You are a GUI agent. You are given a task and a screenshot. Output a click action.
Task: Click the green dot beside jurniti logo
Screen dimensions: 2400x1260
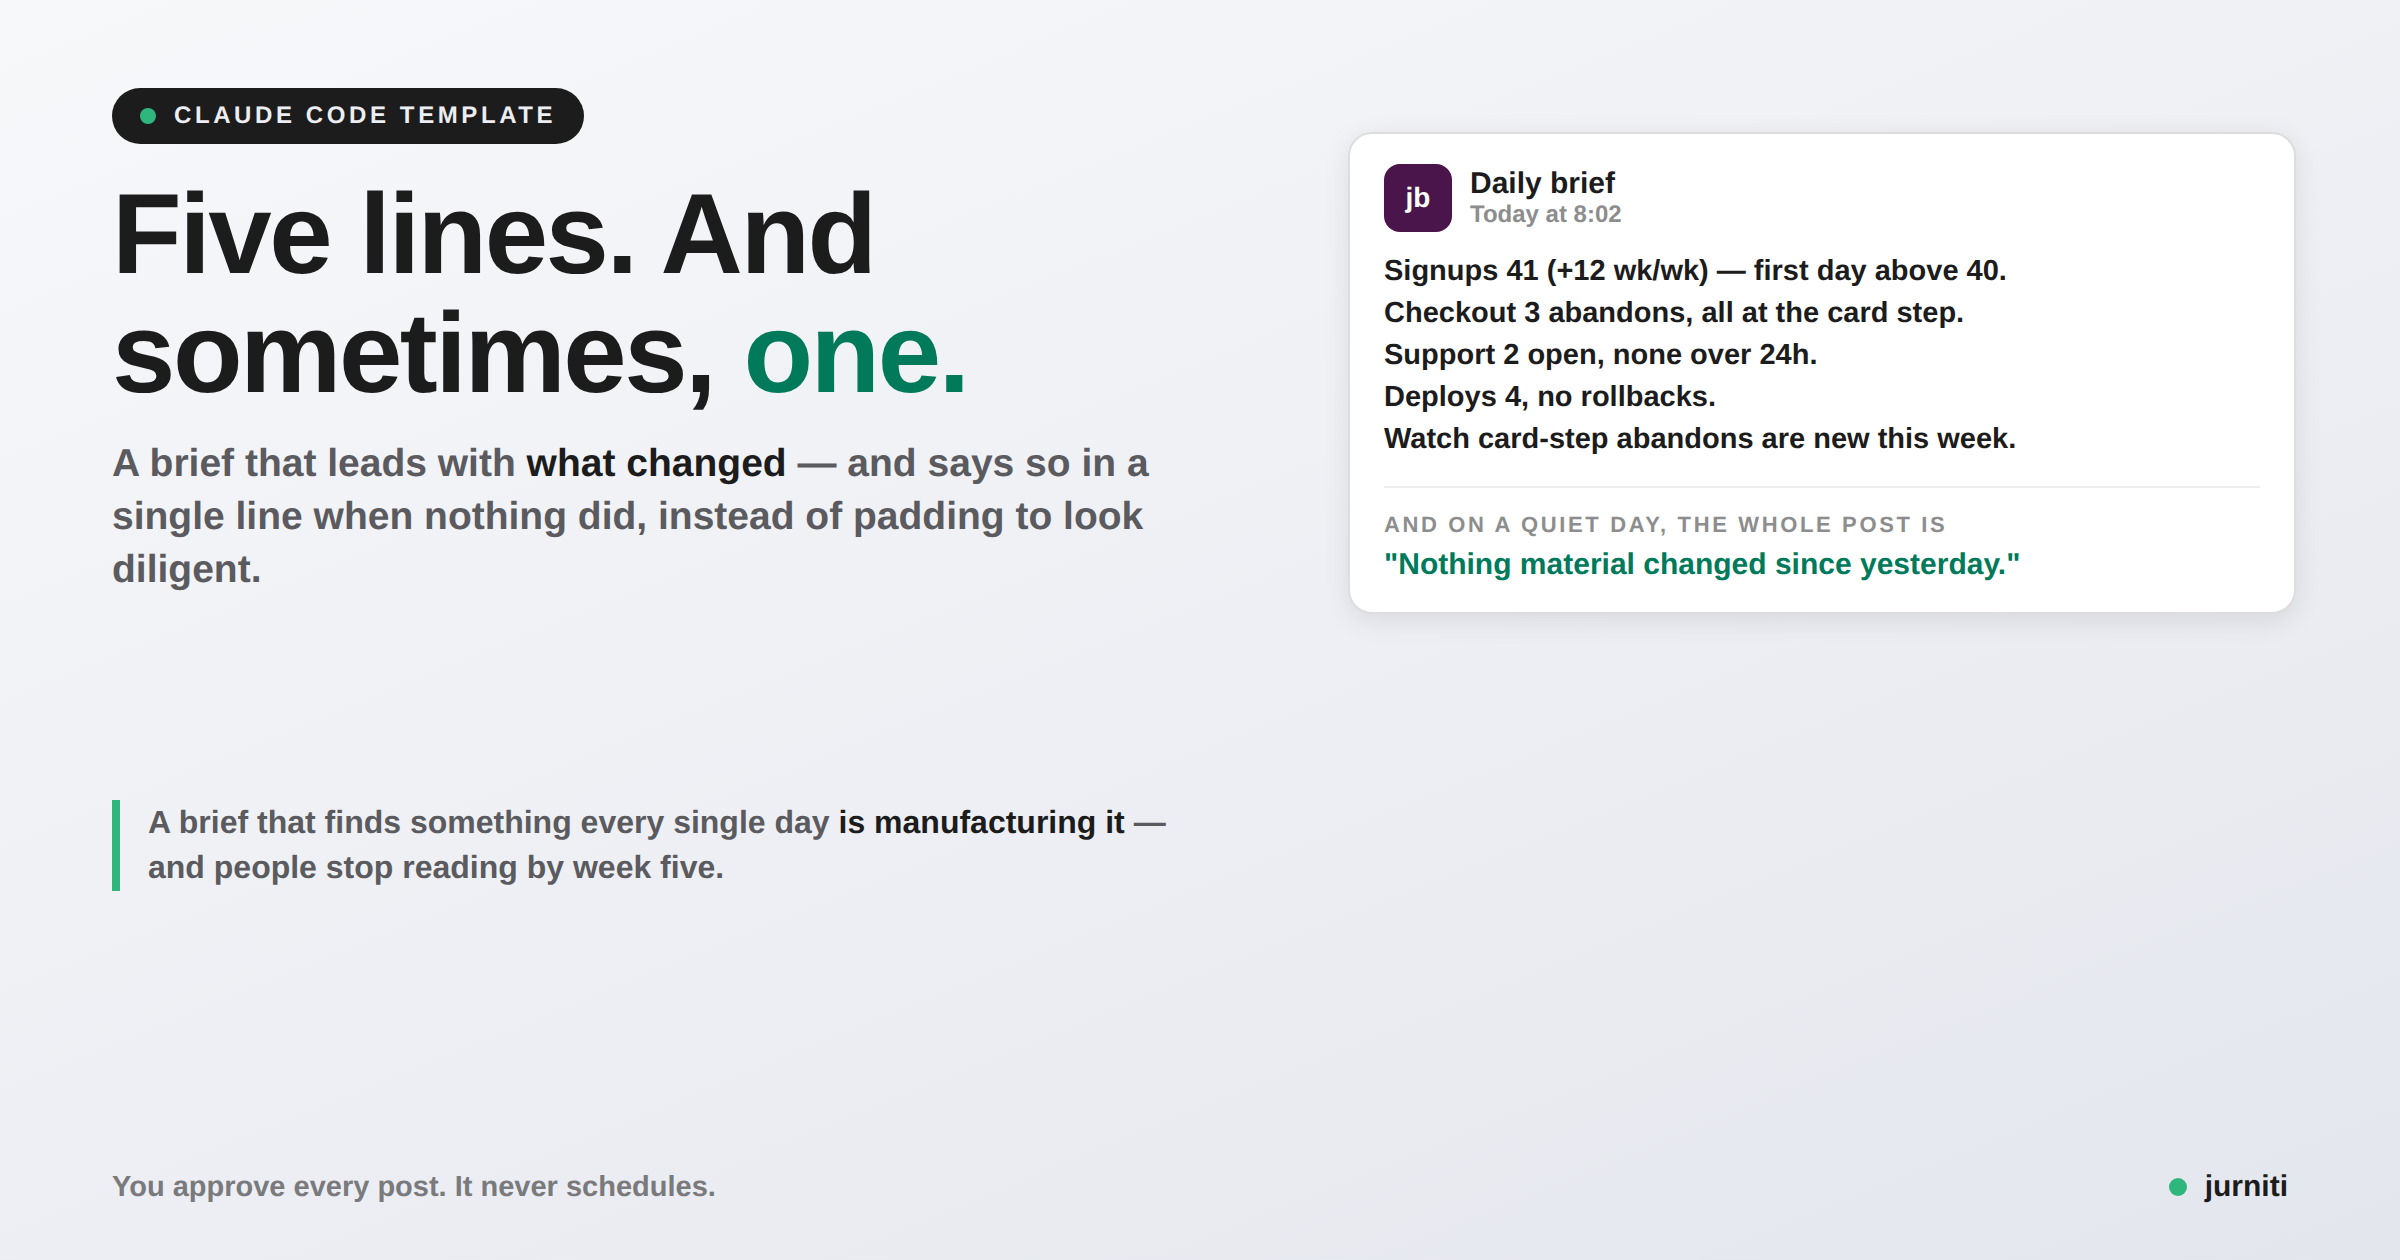point(2178,1187)
